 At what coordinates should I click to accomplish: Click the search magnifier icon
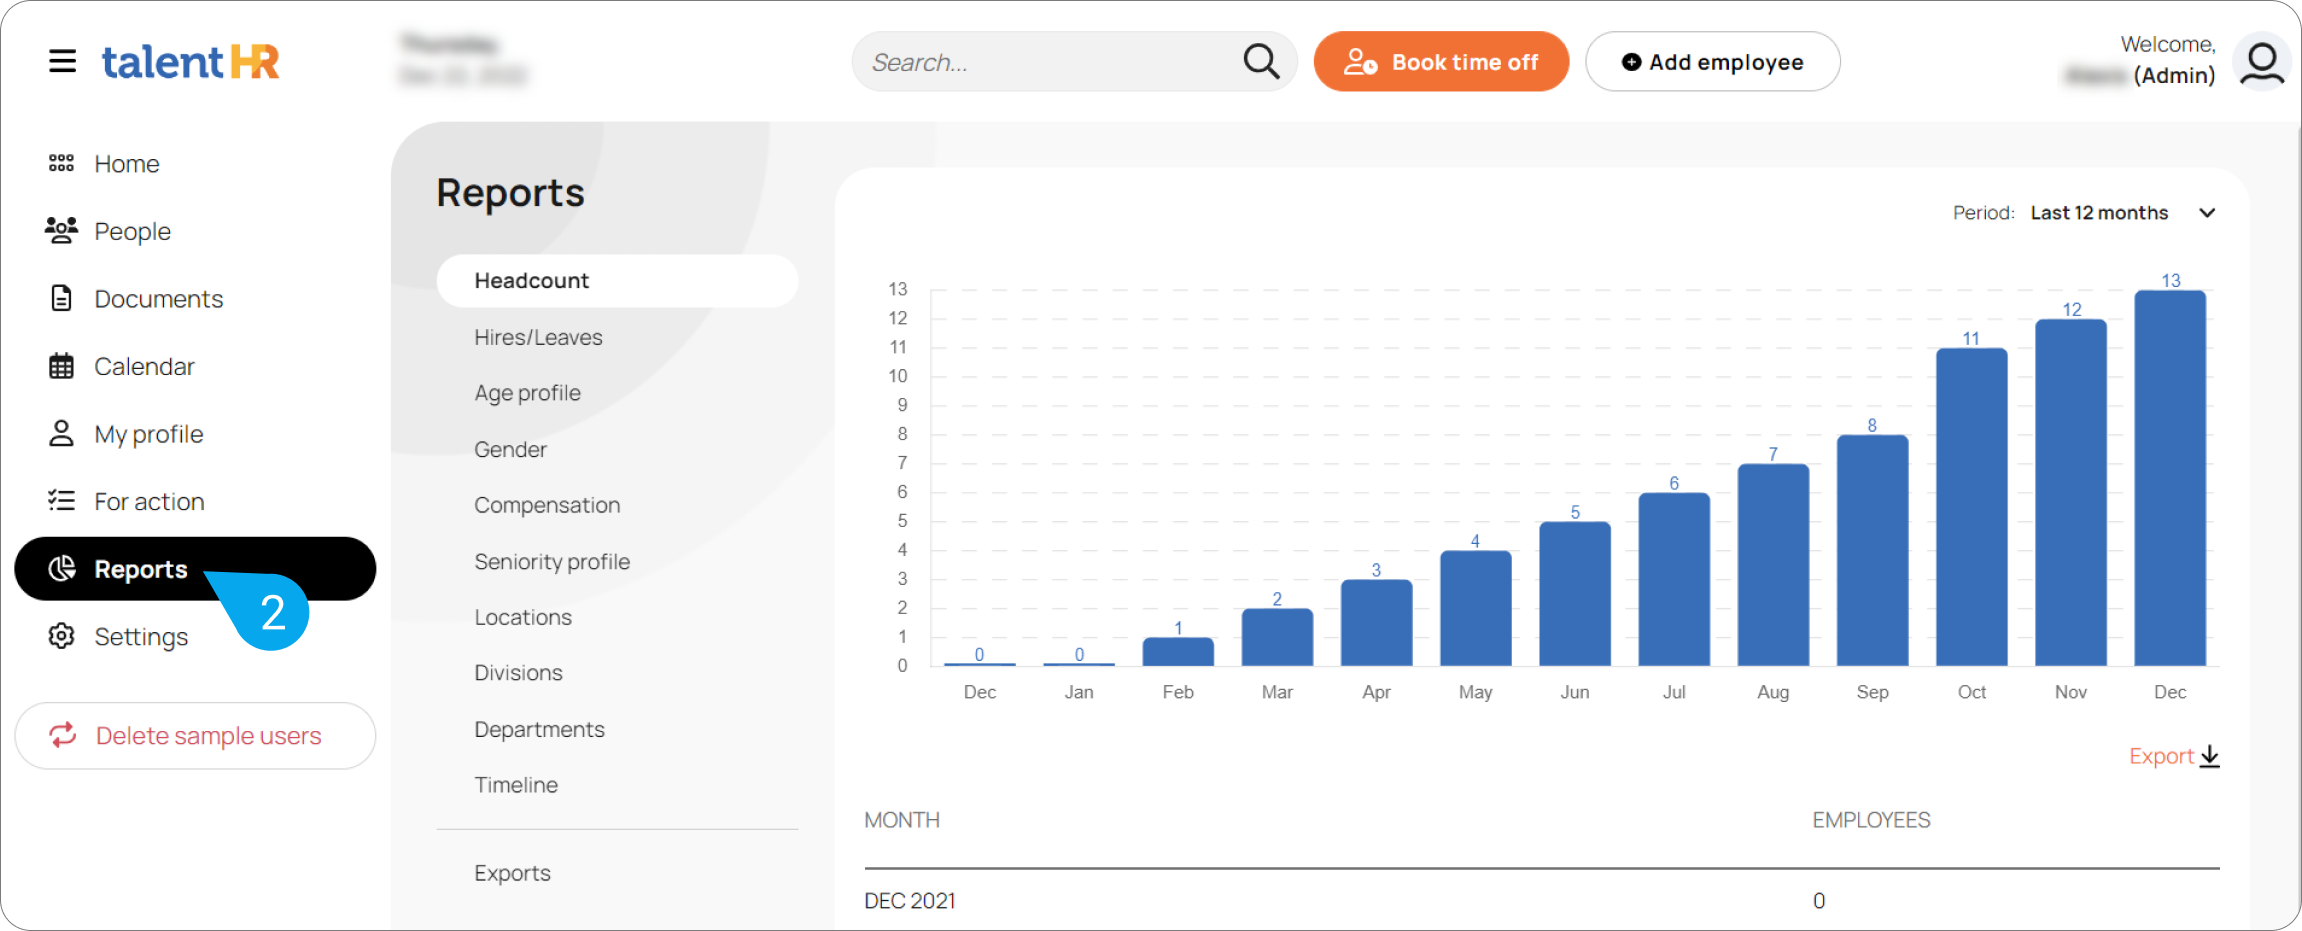coord(1261,61)
